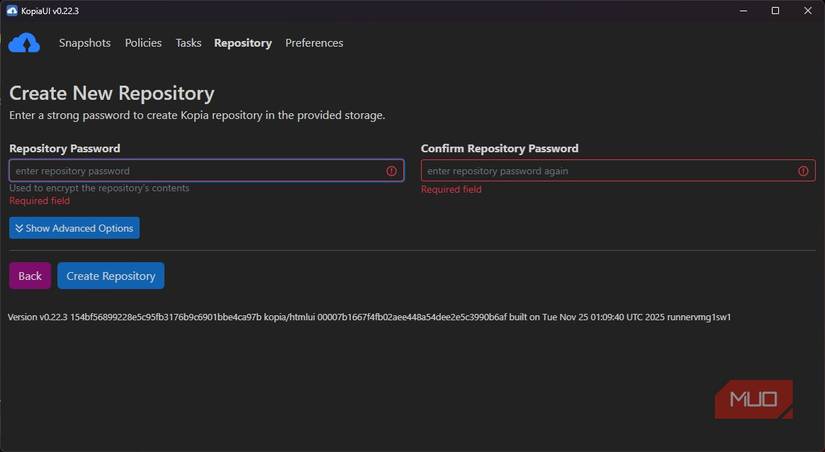This screenshot has width=825, height=452.
Task: Click the Back button
Action: click(30, 276)
